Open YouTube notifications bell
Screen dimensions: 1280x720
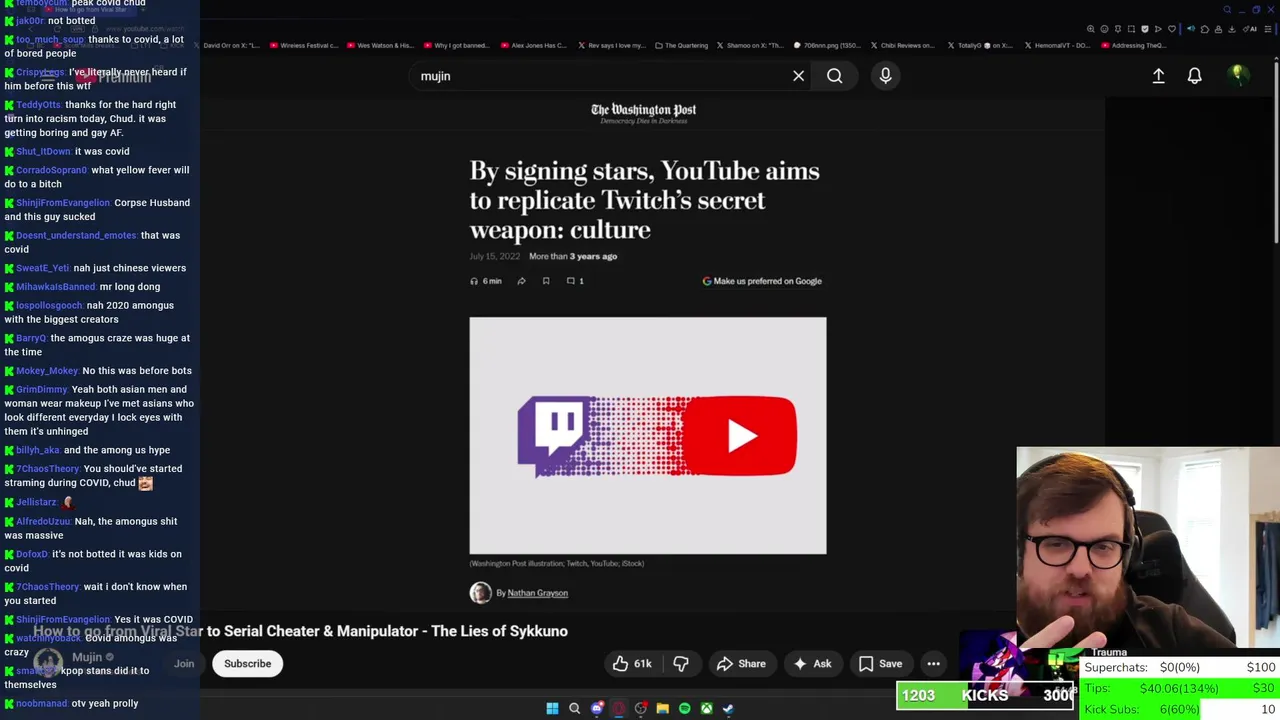point(1194,76)
